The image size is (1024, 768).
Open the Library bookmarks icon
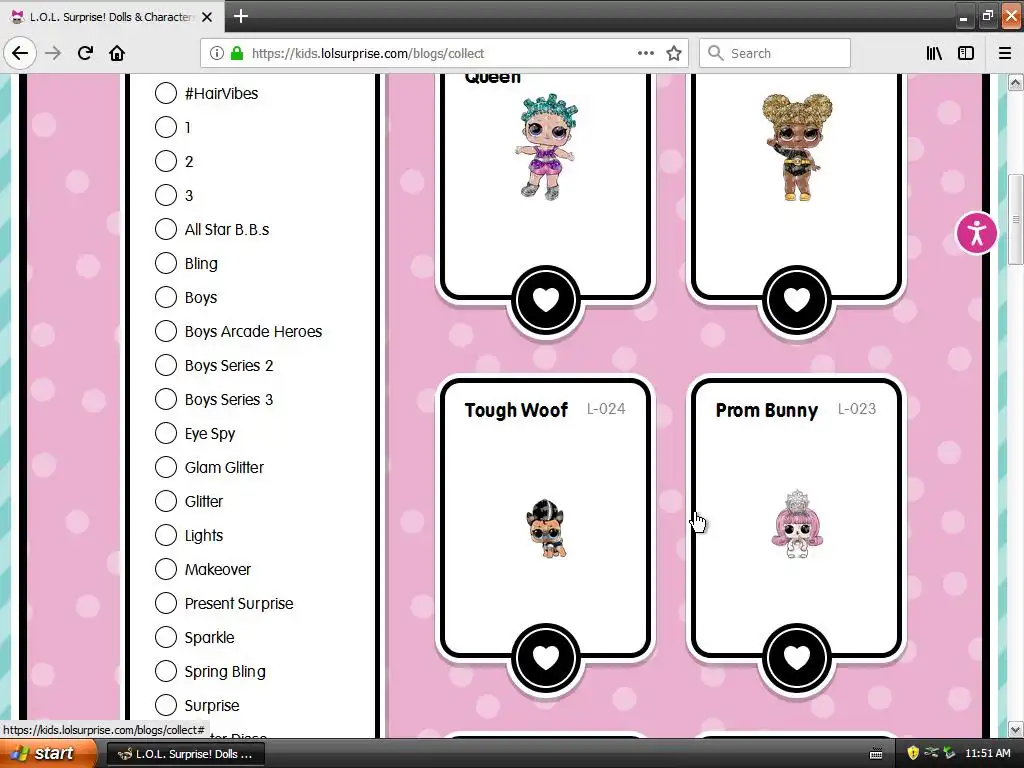[x=934, y=53]
